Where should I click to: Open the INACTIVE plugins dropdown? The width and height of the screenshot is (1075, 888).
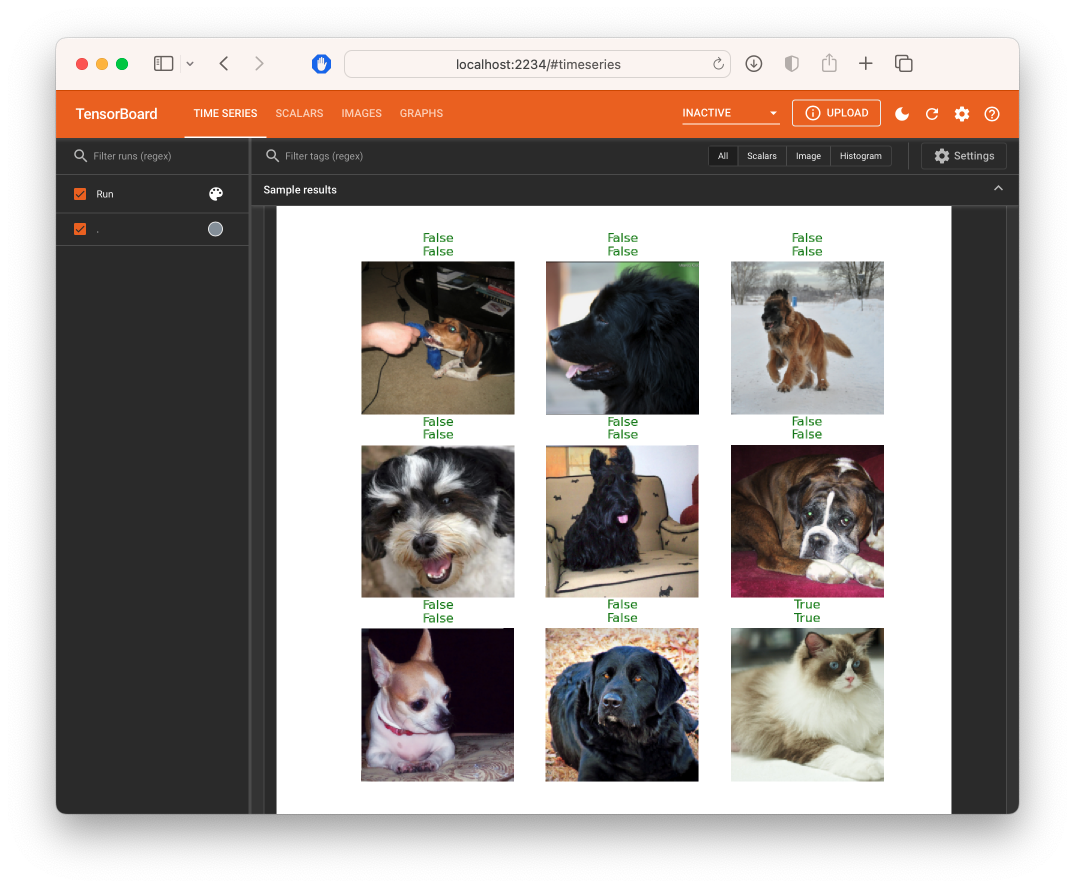pos(730,114)
